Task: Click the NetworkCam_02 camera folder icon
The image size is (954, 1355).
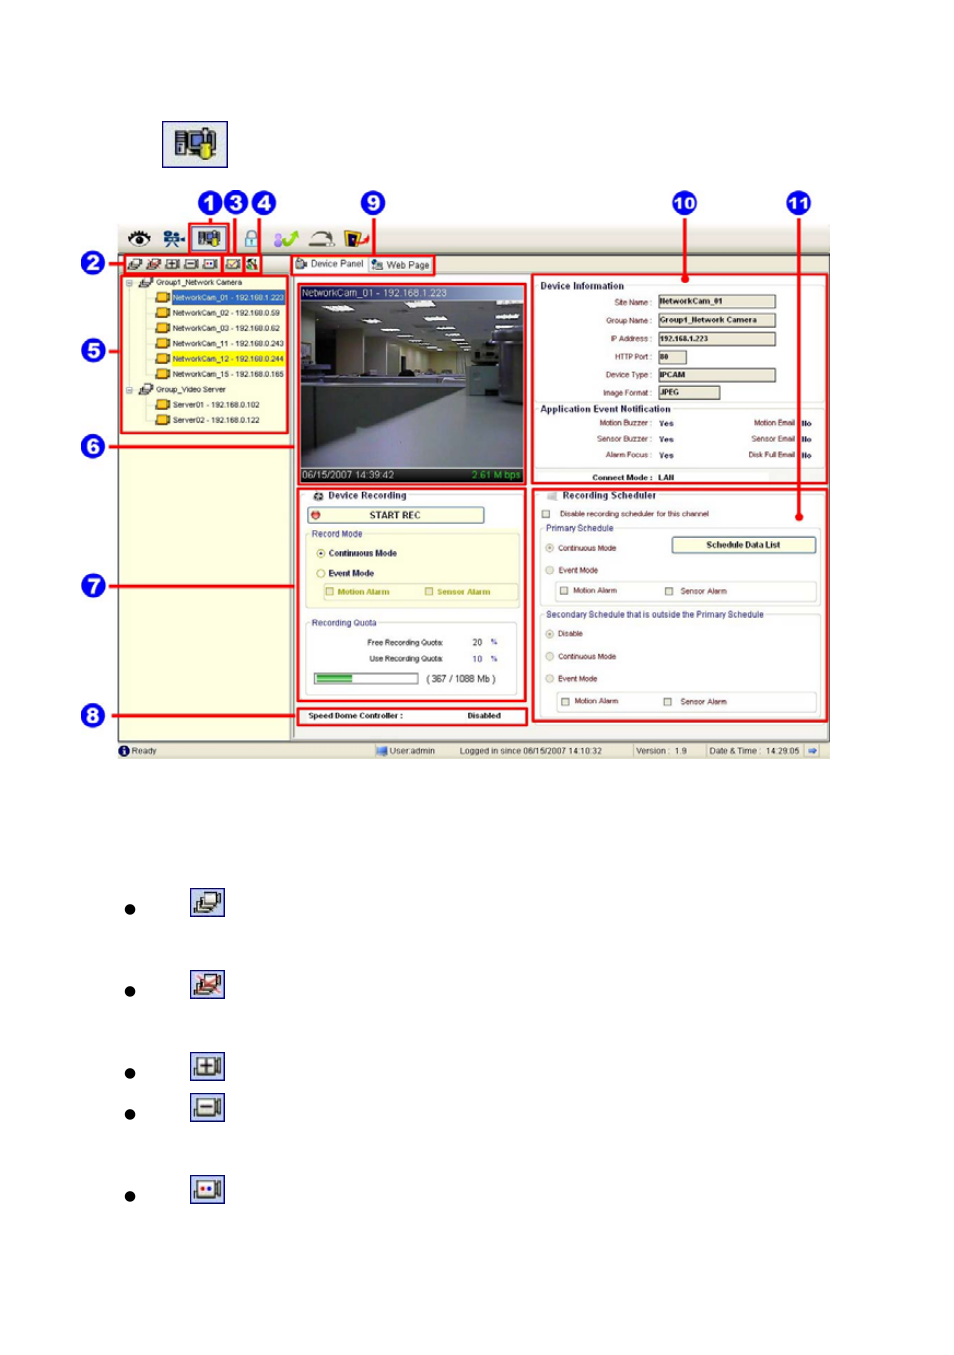Action: [x=162, y=313]
